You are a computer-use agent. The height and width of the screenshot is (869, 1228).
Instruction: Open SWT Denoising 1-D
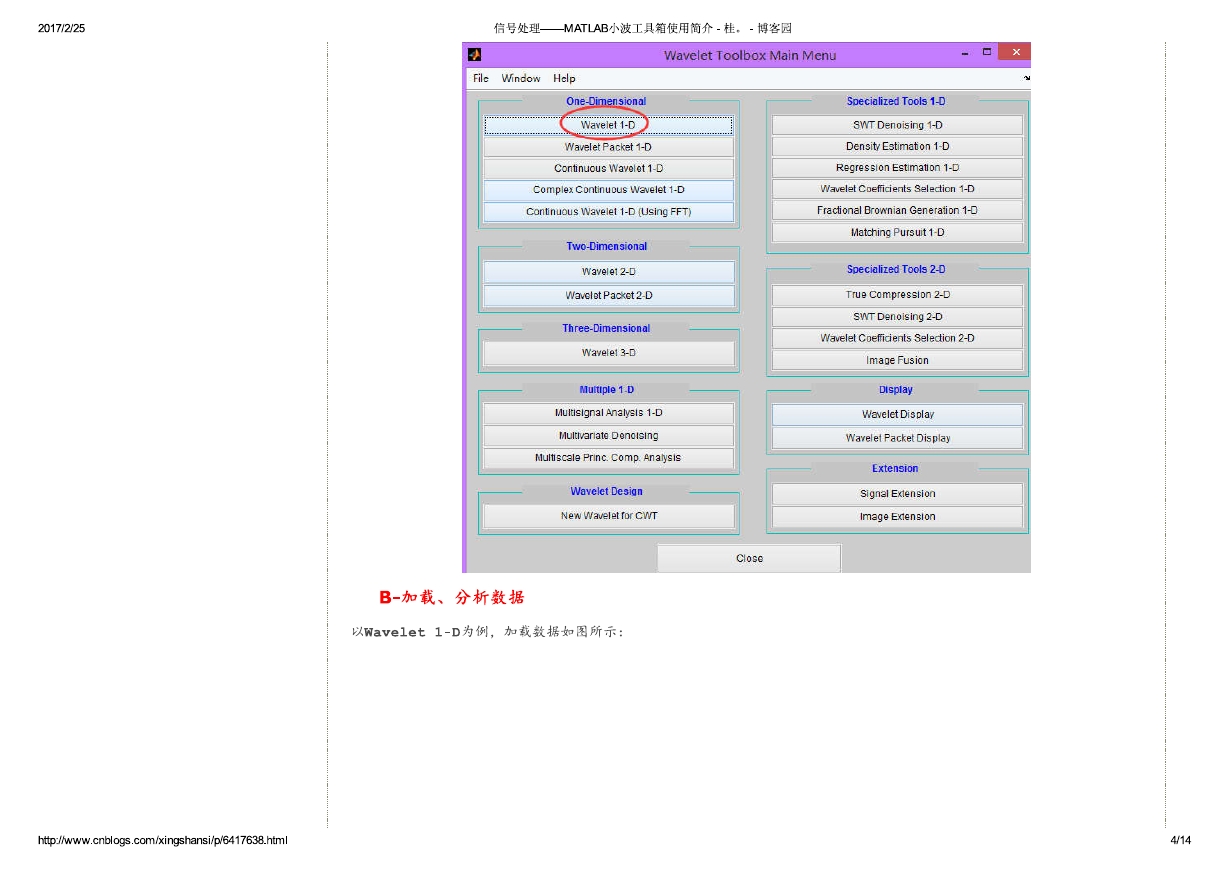[897, 125]
